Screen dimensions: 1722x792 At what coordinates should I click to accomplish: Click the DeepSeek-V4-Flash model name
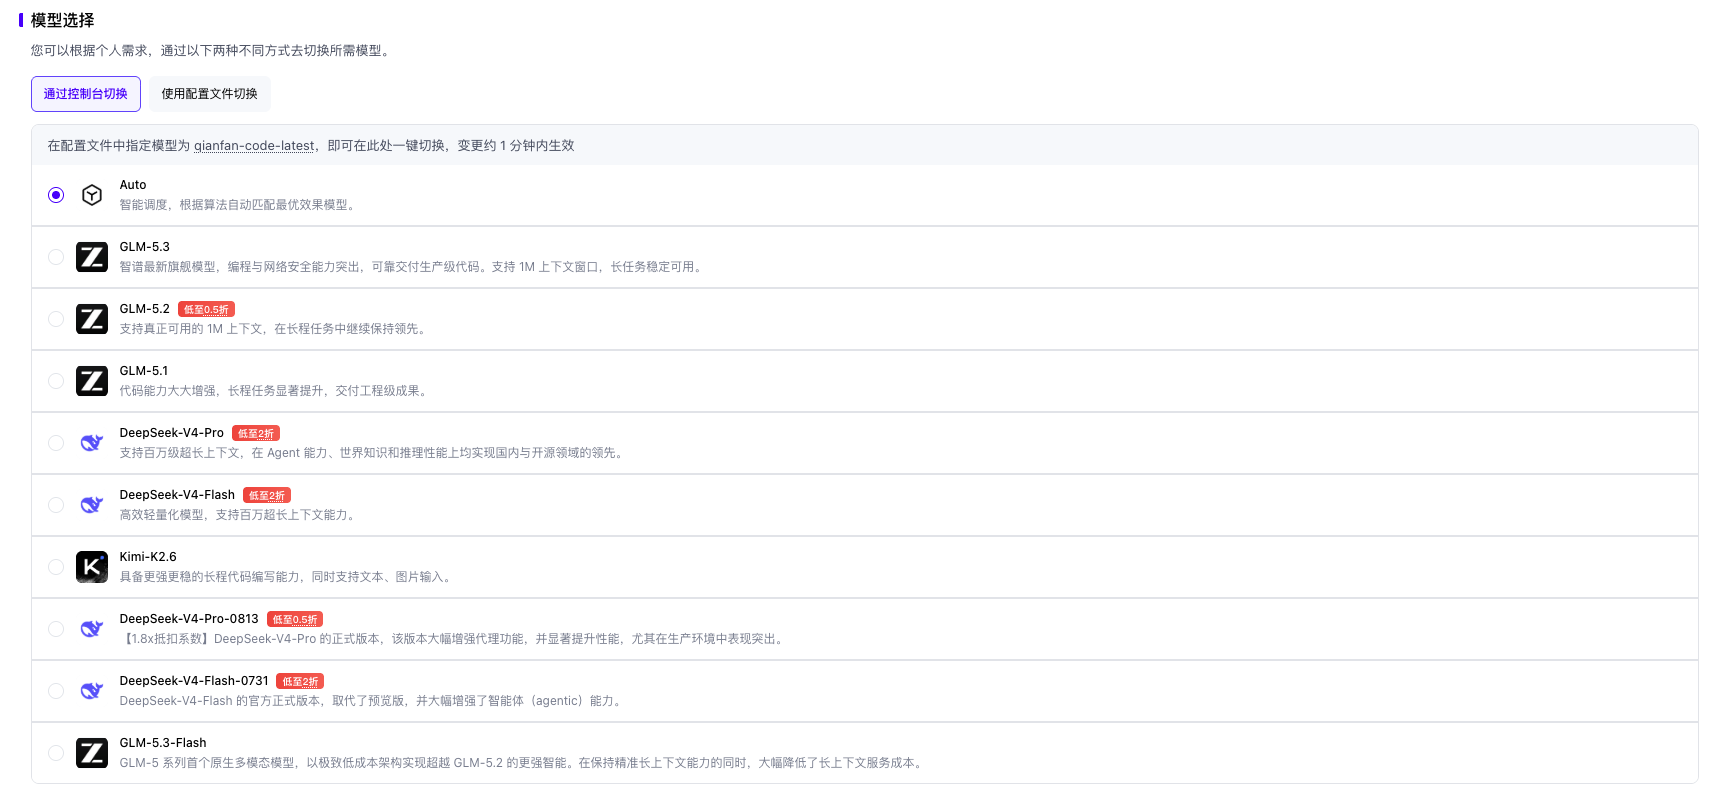[x=177, y=495]
